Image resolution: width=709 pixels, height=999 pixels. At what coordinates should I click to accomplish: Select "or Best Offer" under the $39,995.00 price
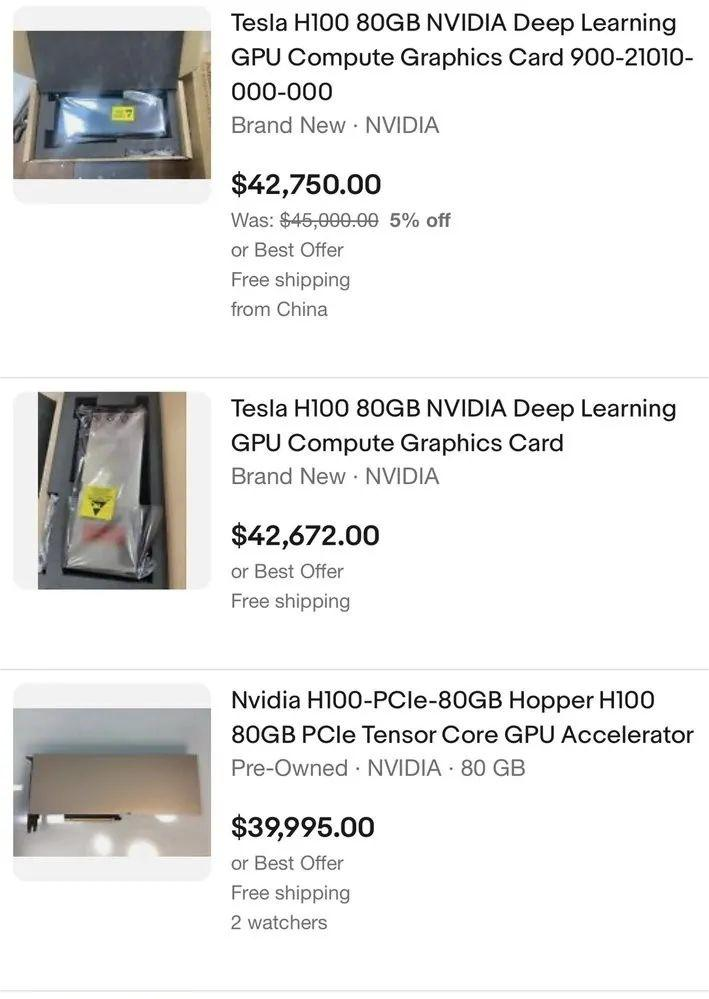tap(287, 863)
